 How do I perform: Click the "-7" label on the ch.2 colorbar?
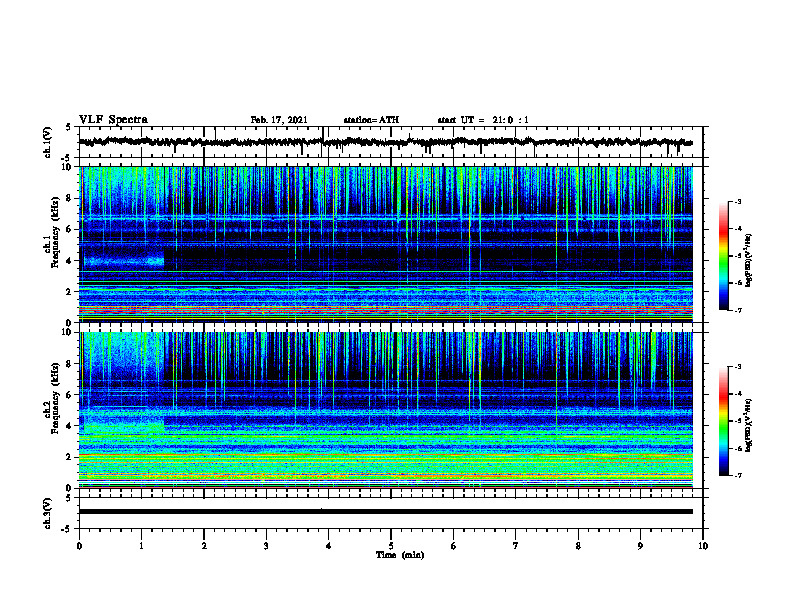(x=738, y=476)
